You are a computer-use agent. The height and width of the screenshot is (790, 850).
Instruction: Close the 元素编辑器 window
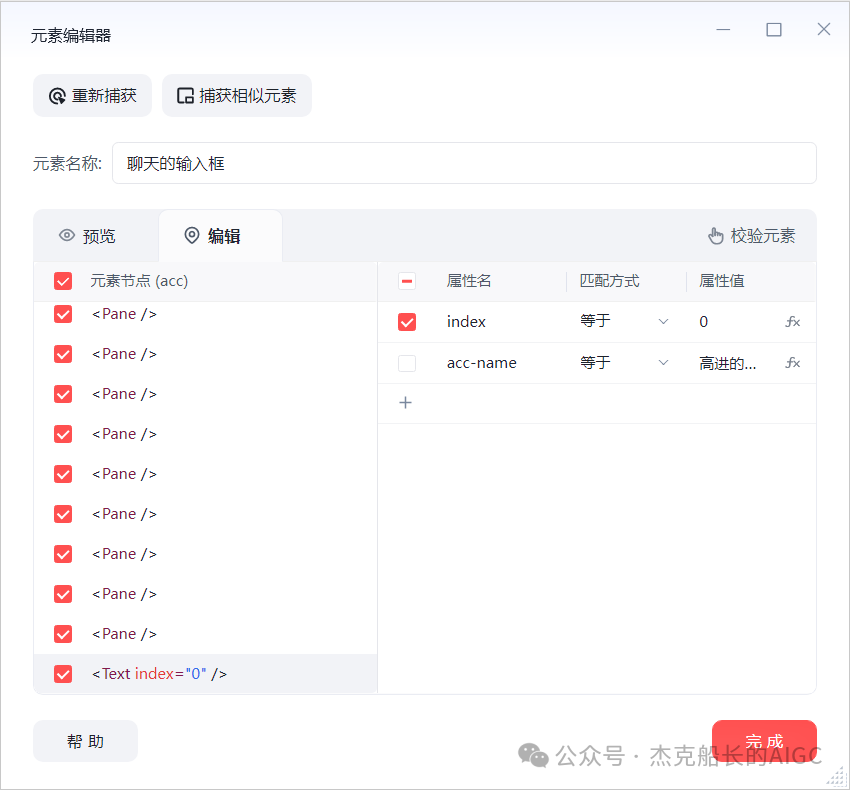click(823, 29)
